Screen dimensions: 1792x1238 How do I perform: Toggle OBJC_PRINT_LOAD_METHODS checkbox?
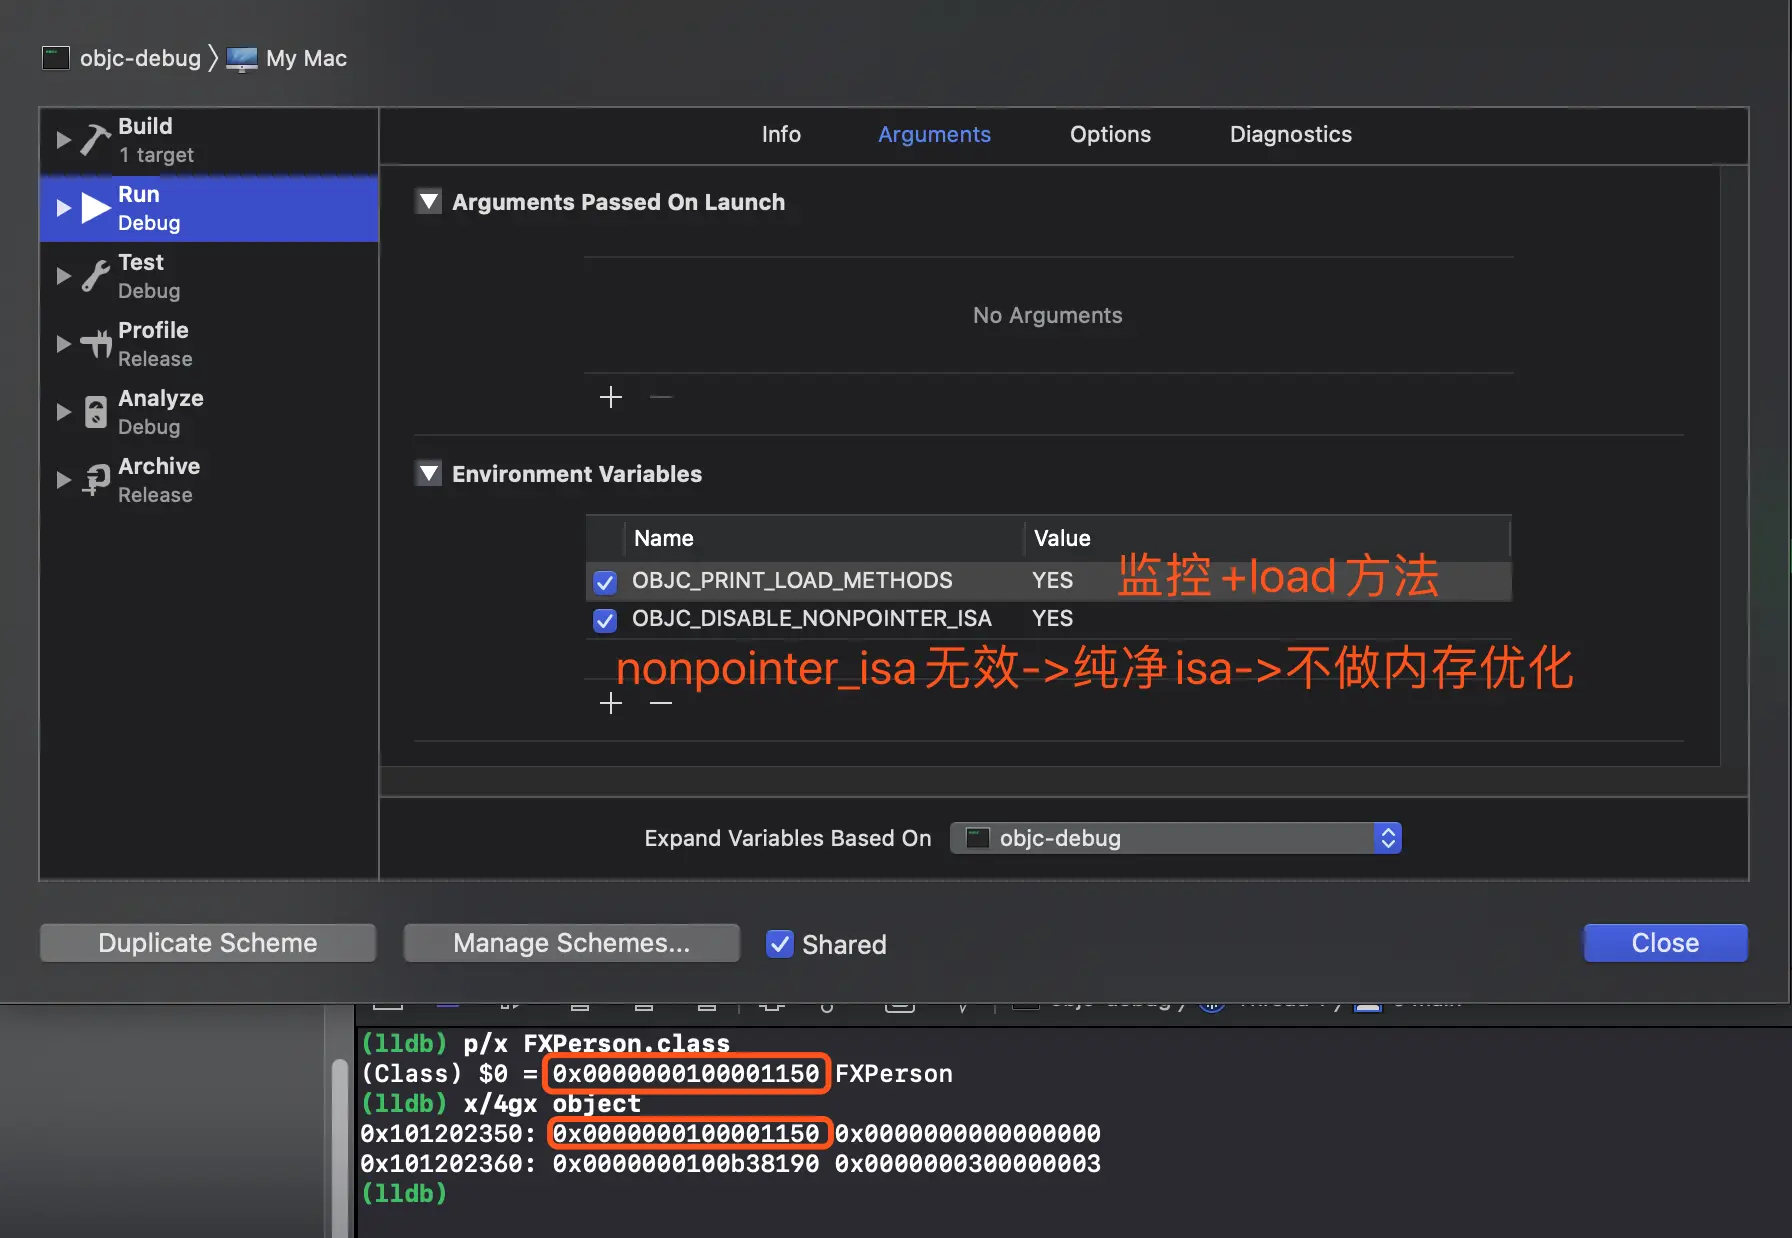tap(605, 581)
